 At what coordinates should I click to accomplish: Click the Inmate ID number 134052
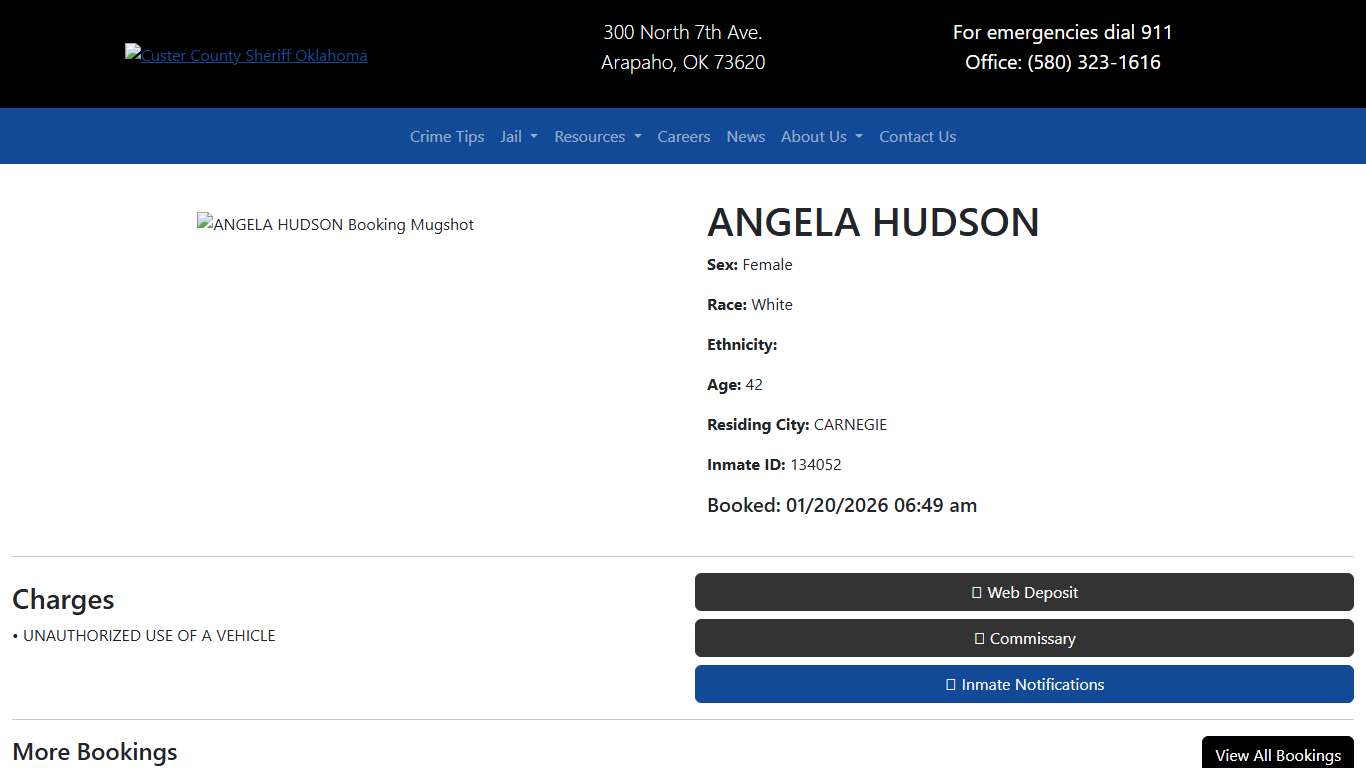[816, 464]
